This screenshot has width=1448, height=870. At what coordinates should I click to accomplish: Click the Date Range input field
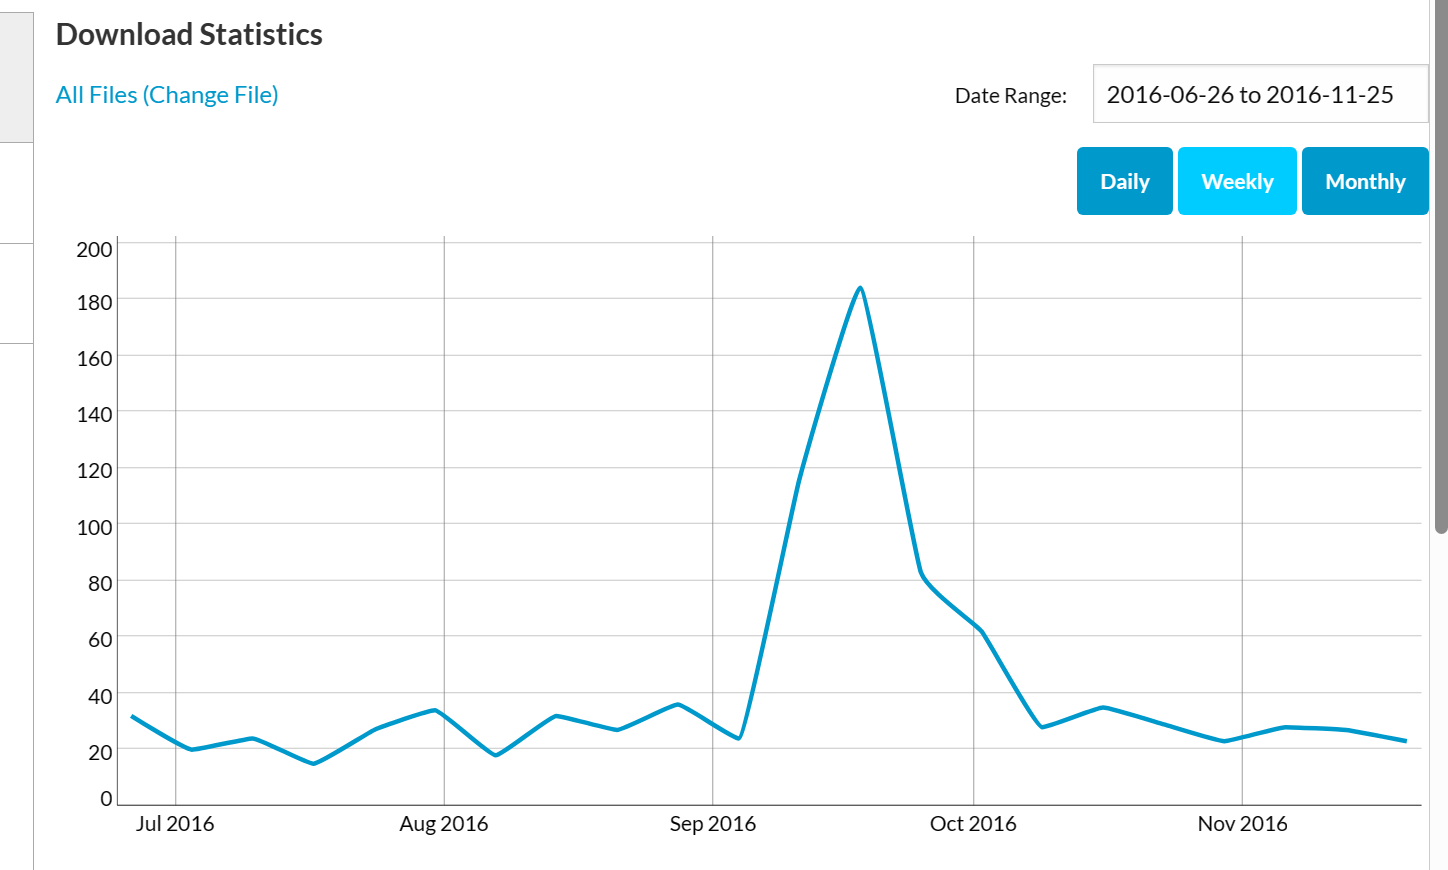click(x=1259, y=94)
